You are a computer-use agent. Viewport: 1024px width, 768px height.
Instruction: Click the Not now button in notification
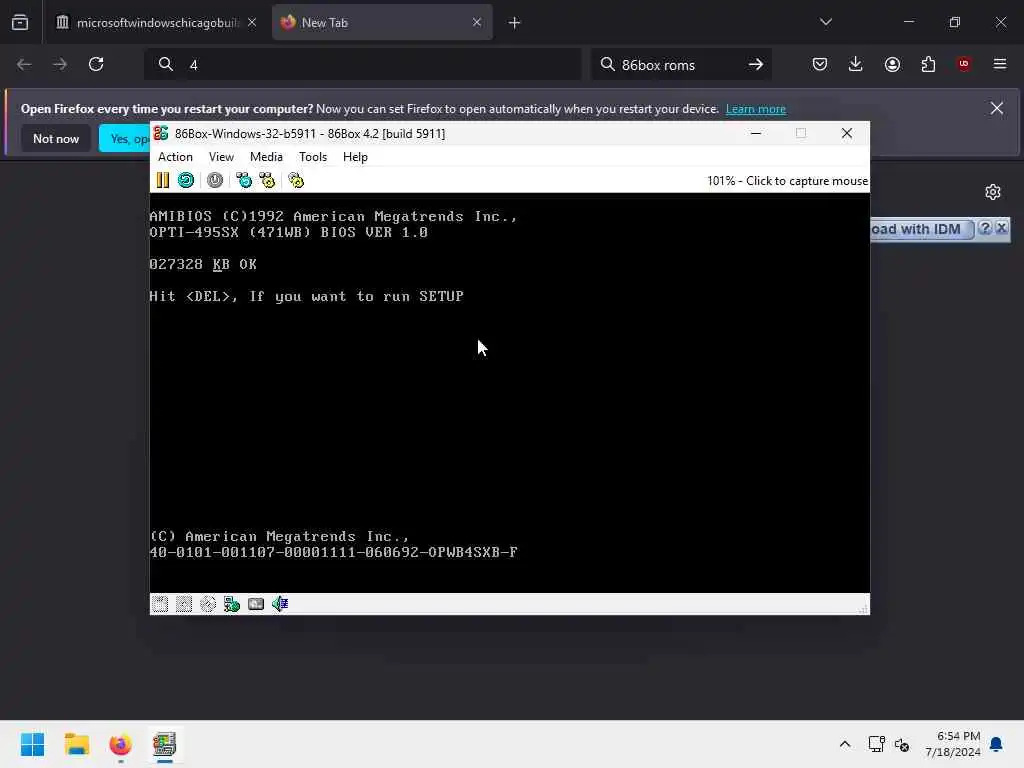[56, 138]
